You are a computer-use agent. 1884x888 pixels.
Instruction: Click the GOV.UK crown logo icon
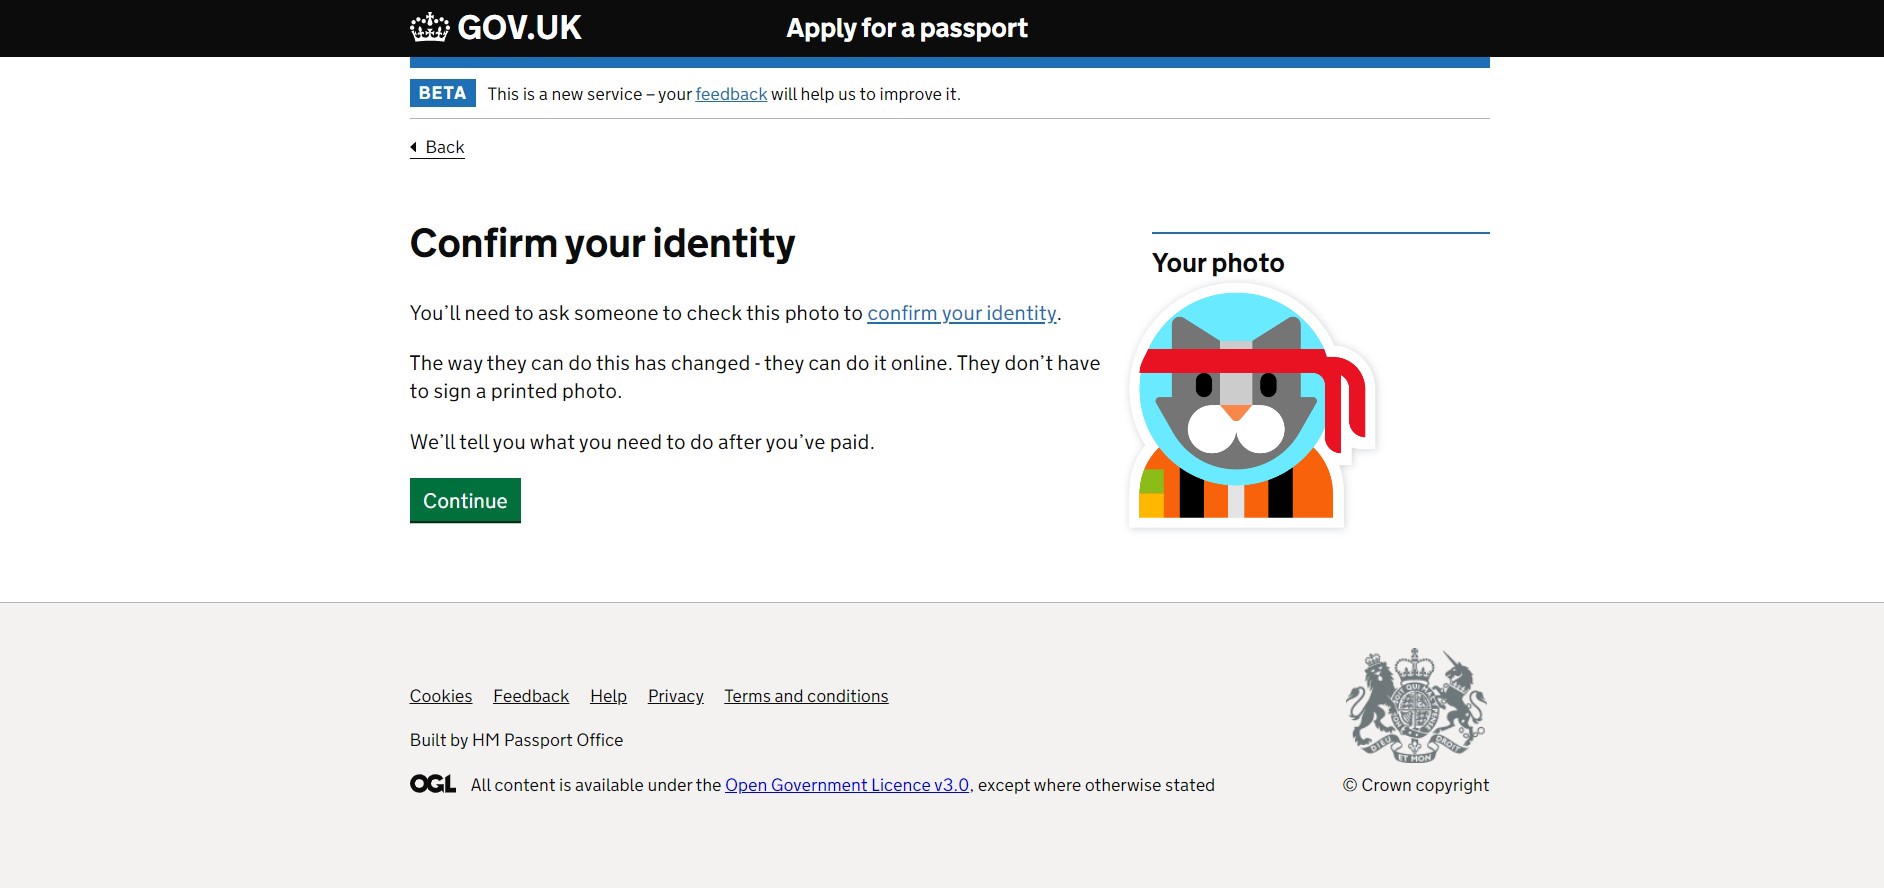pyautogui.click(x=429, y=28)
